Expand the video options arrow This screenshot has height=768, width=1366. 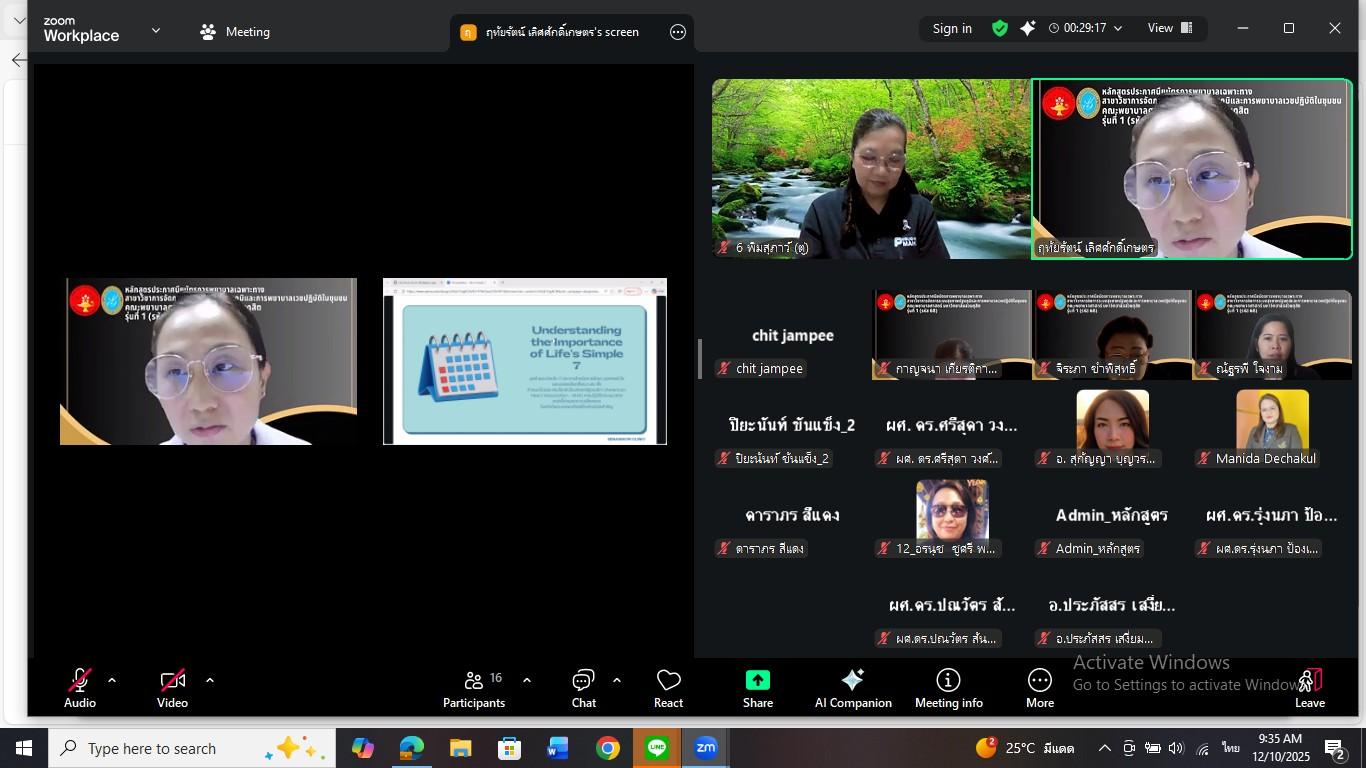pyautogui.click(x=210, y=681)
